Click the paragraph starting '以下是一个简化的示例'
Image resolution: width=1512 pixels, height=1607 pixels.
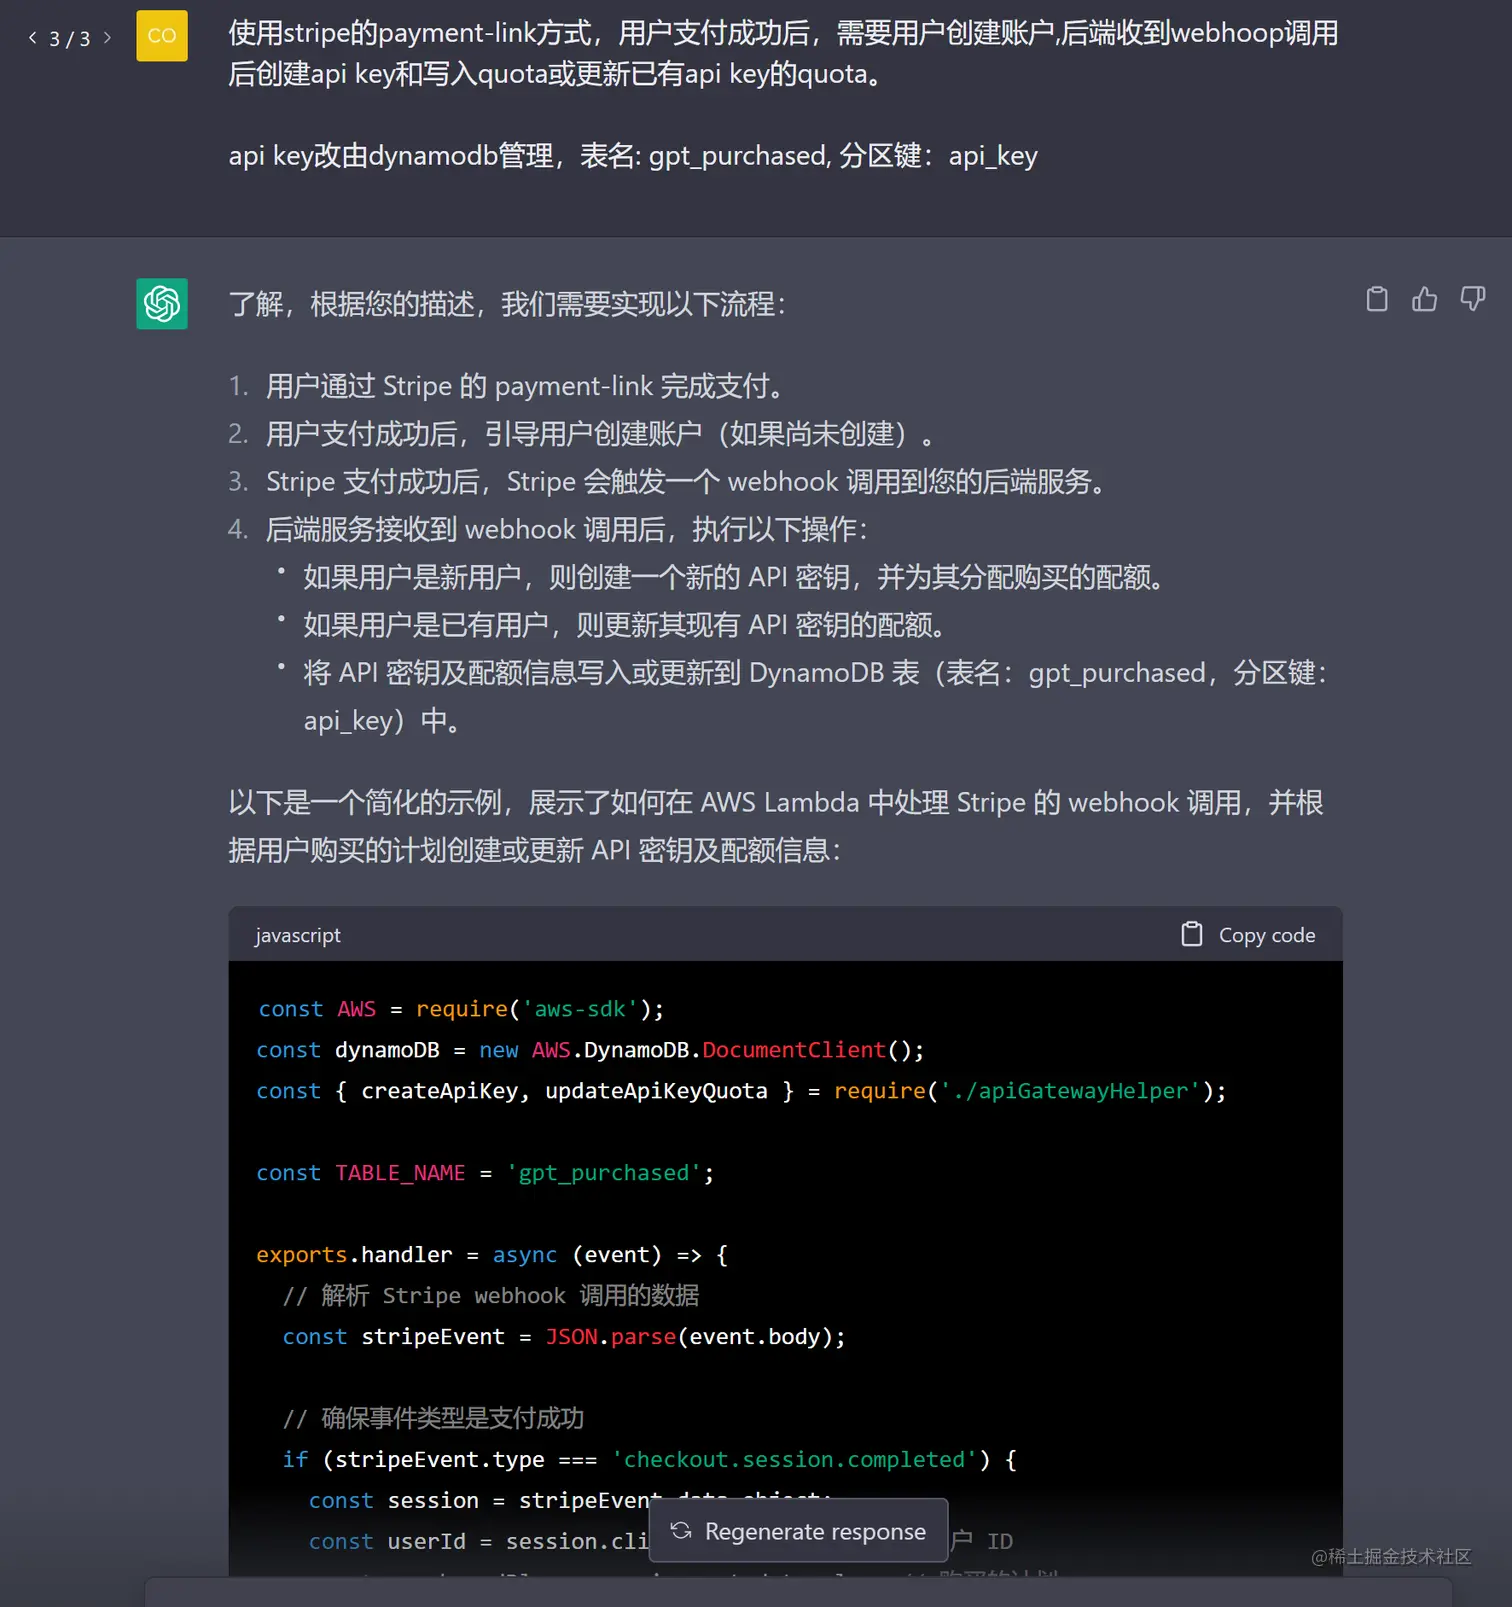(776, 826)
